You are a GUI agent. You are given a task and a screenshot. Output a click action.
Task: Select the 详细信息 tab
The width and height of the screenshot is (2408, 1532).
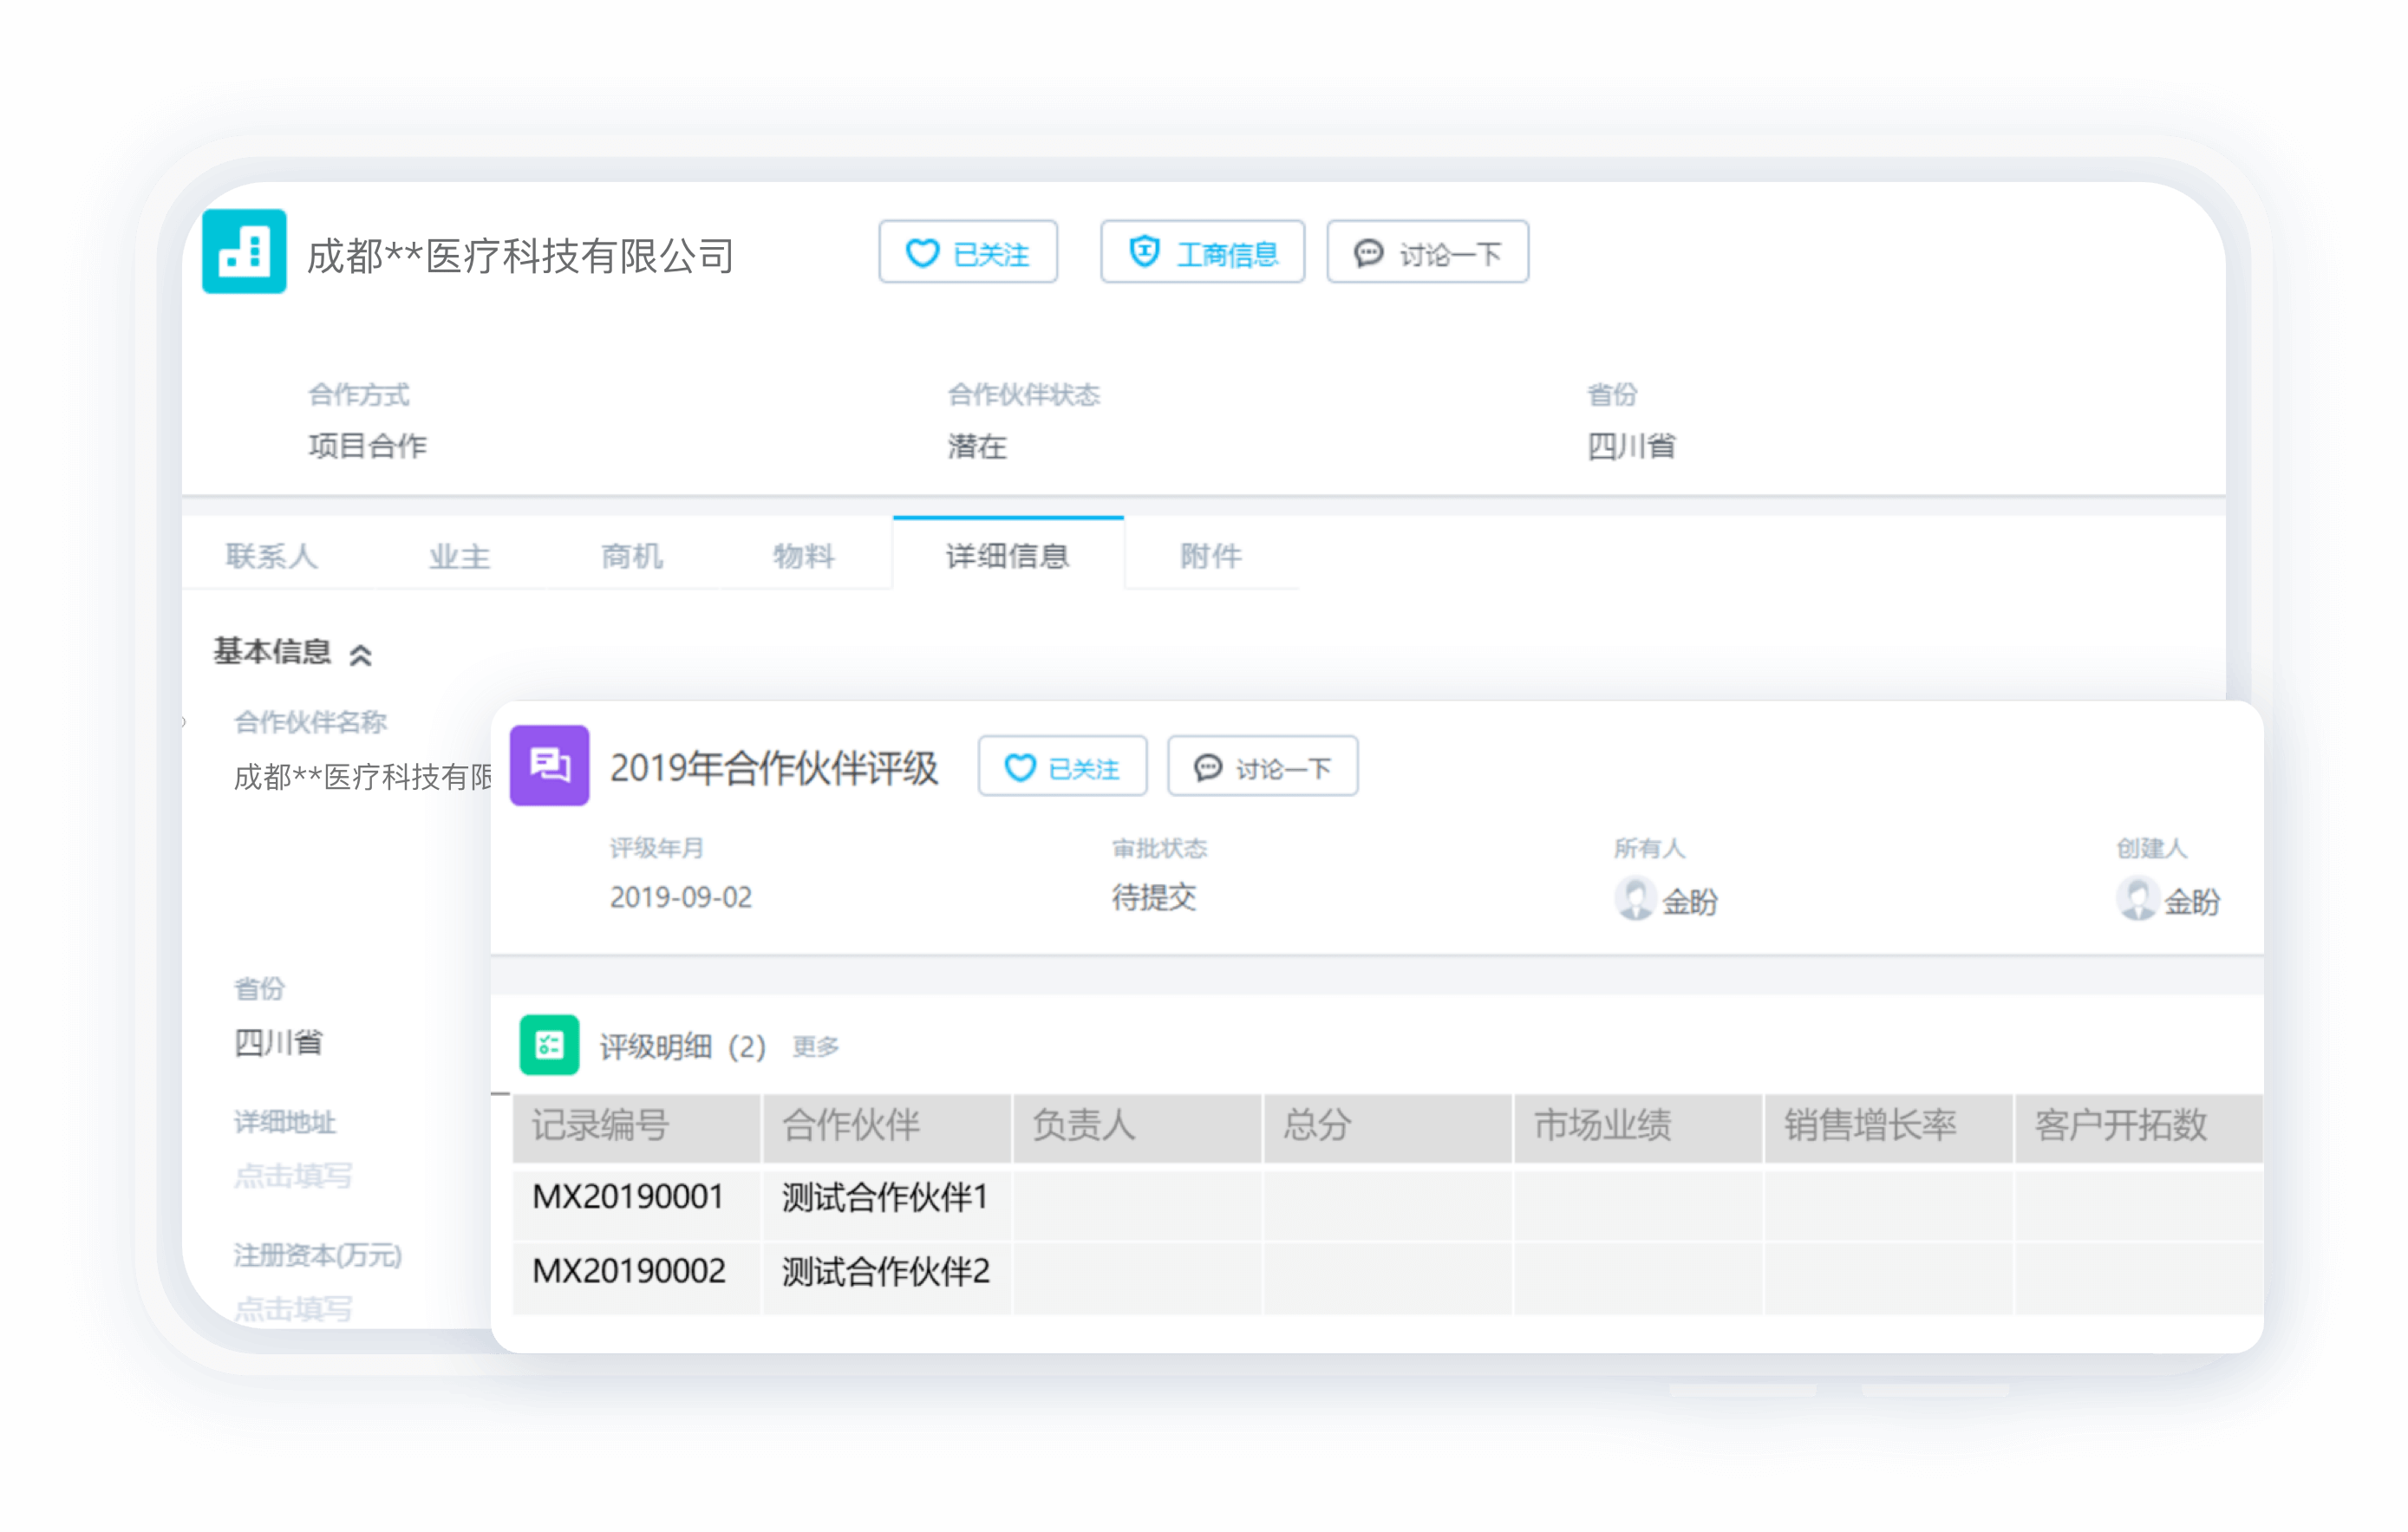point(1007,556)
